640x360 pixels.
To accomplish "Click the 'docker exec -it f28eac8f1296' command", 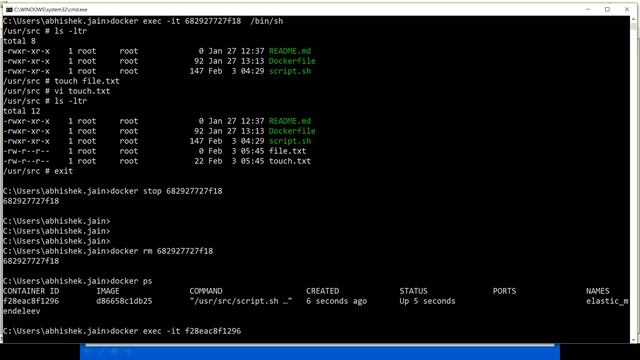I will pyautogui.click(x=176, y=331).
